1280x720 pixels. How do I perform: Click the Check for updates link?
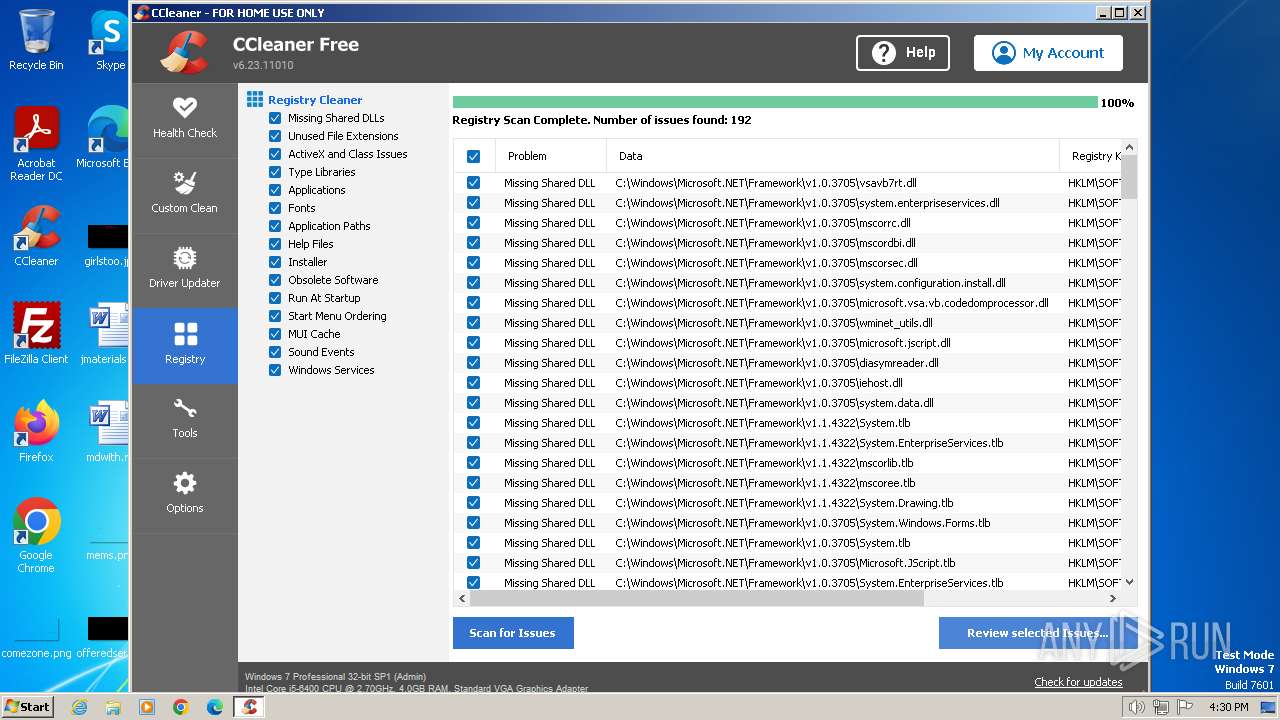click(x=1078, y=682)
